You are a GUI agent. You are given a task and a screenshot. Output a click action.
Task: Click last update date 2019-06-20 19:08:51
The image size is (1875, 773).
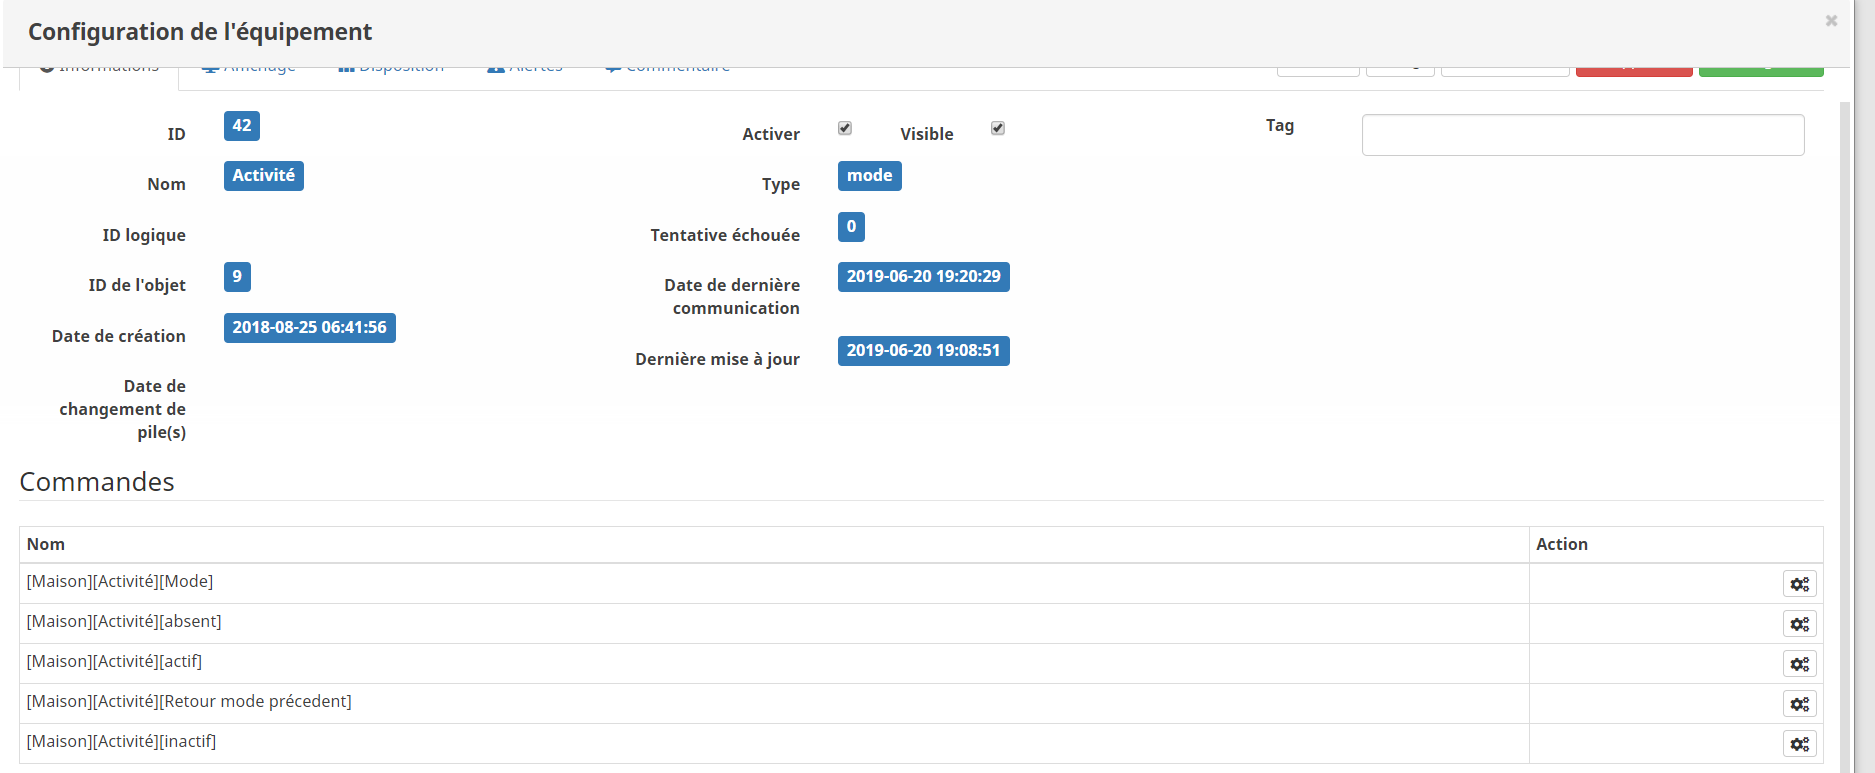tap(924, 351)
